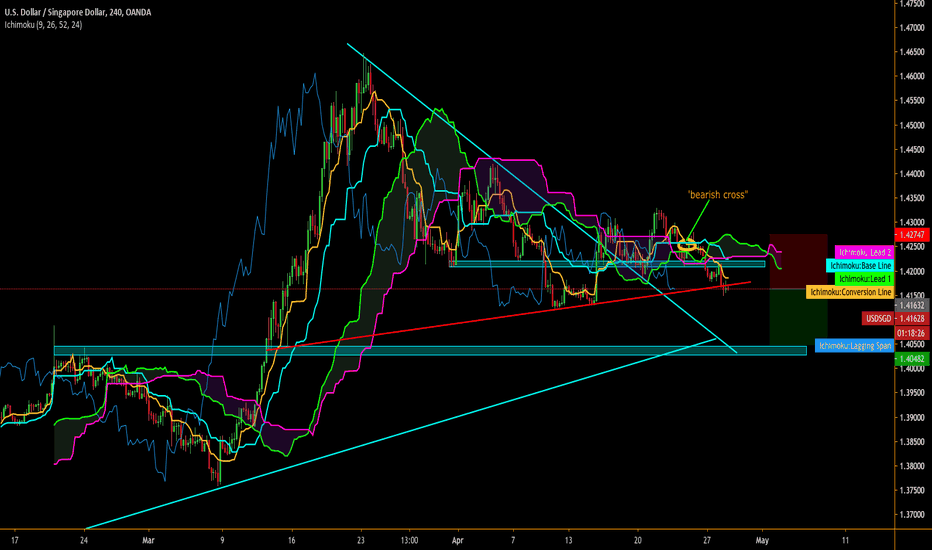
Task: Click the 1.39000 price axis label
Action: pos(912,417)
